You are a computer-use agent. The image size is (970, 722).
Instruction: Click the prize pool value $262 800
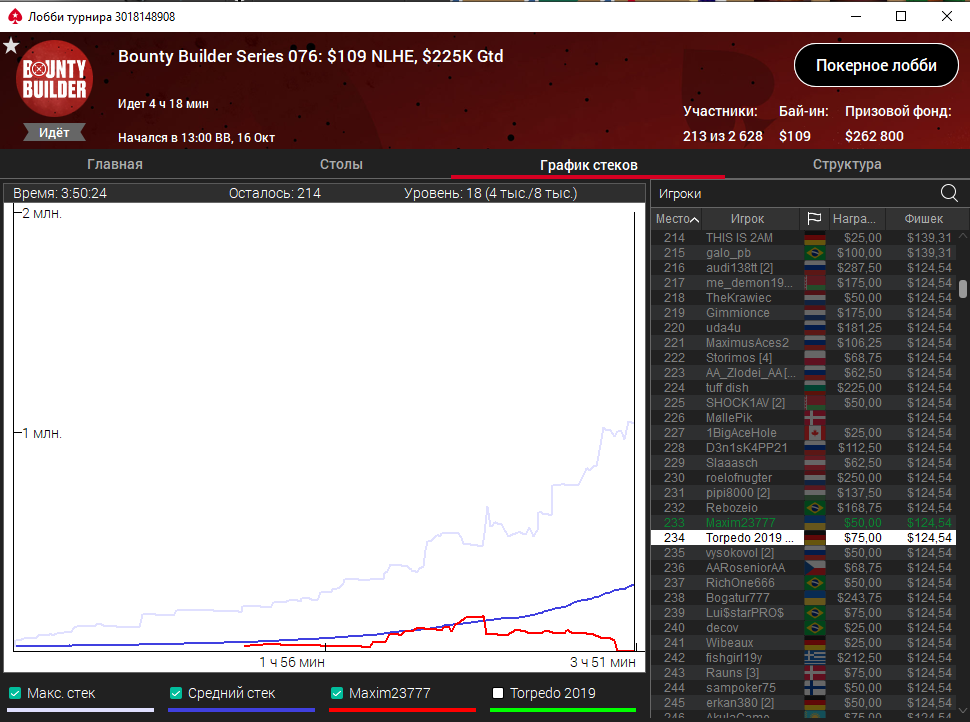874,136
